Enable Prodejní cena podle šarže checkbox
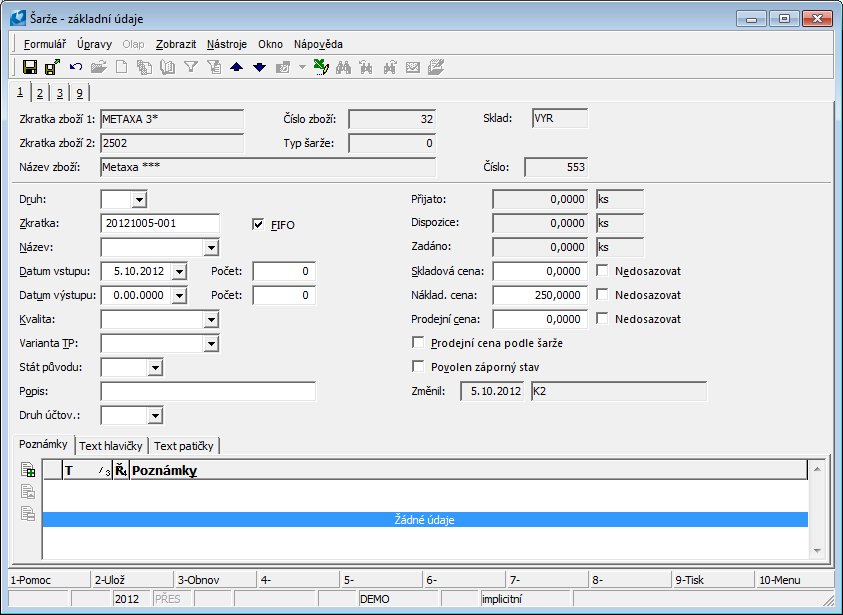This screenshot has height=615, width=843. coord(418,343)
